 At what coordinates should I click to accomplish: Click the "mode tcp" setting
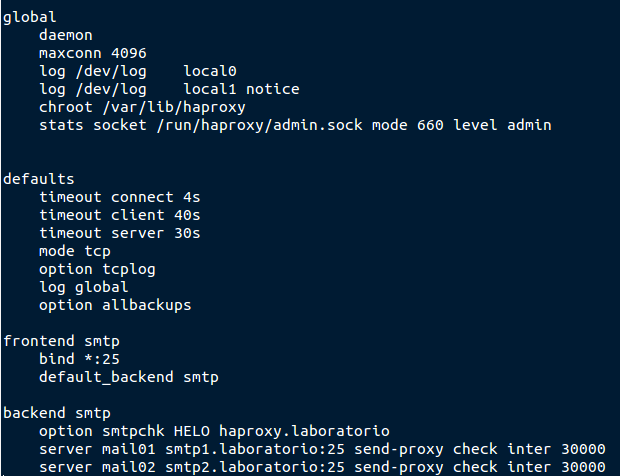75,251
